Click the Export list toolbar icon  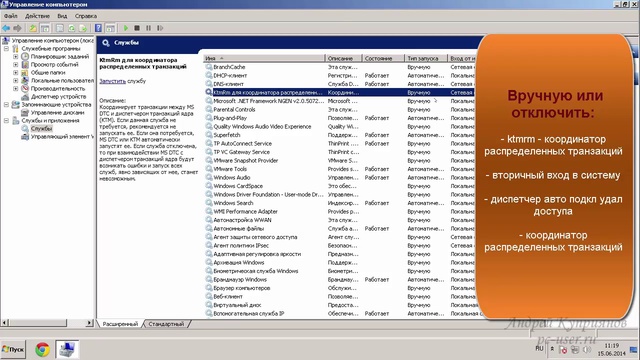pyautogui.click(x=83, y=28)
